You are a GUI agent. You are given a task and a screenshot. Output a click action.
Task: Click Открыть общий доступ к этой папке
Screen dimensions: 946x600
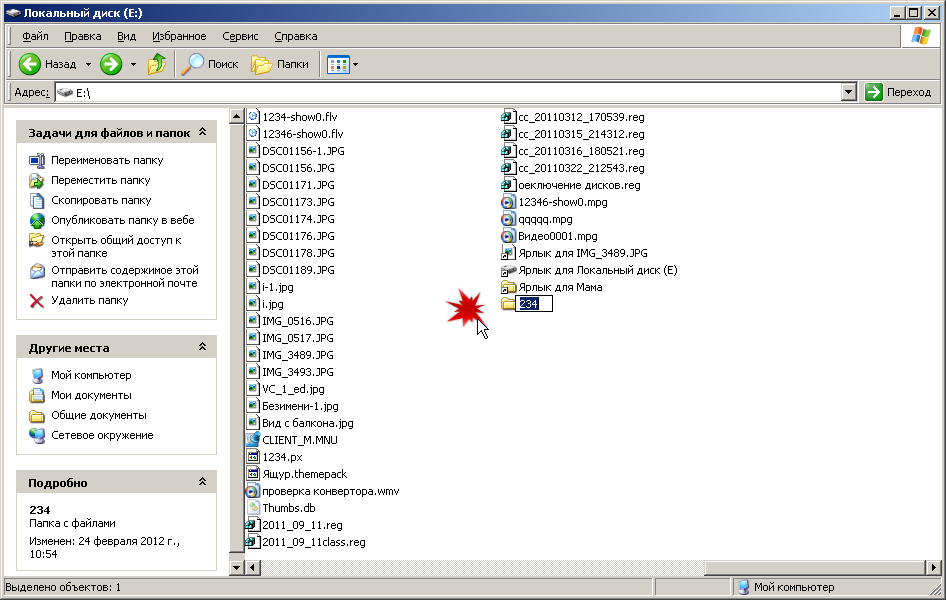click(x=116, y=247)
